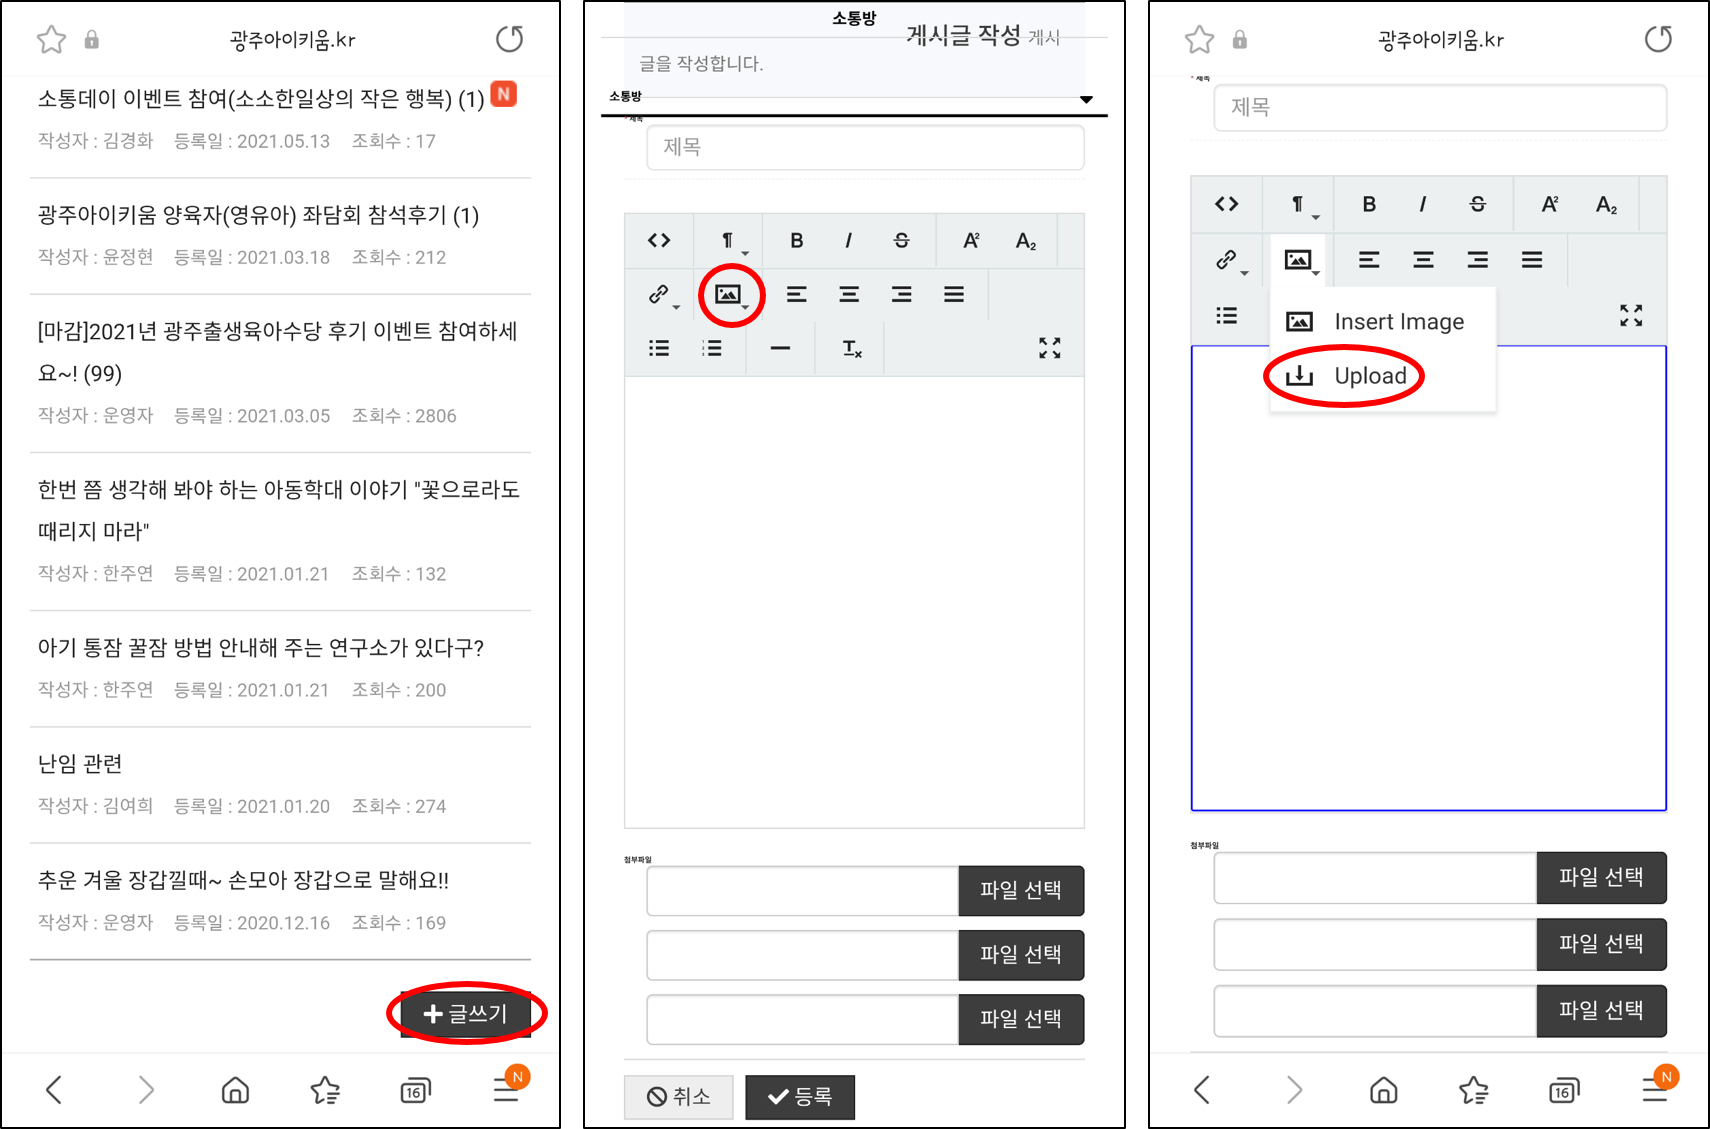1710x1129 pixels.
Task: Select the numbered list icon
Action: 711,348
